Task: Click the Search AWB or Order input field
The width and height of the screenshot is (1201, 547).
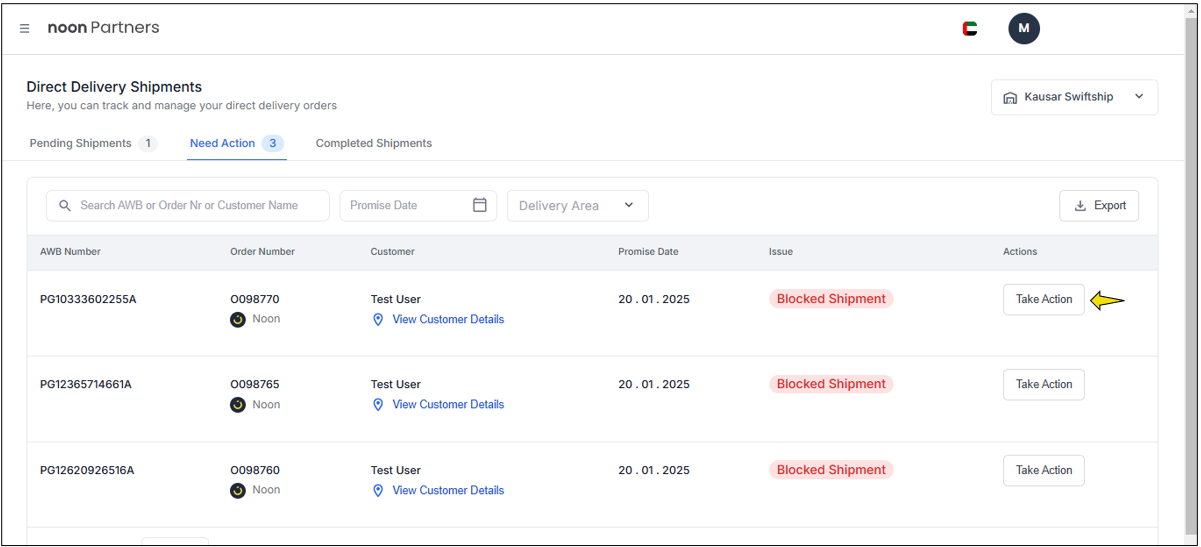Action: point(195,205)
